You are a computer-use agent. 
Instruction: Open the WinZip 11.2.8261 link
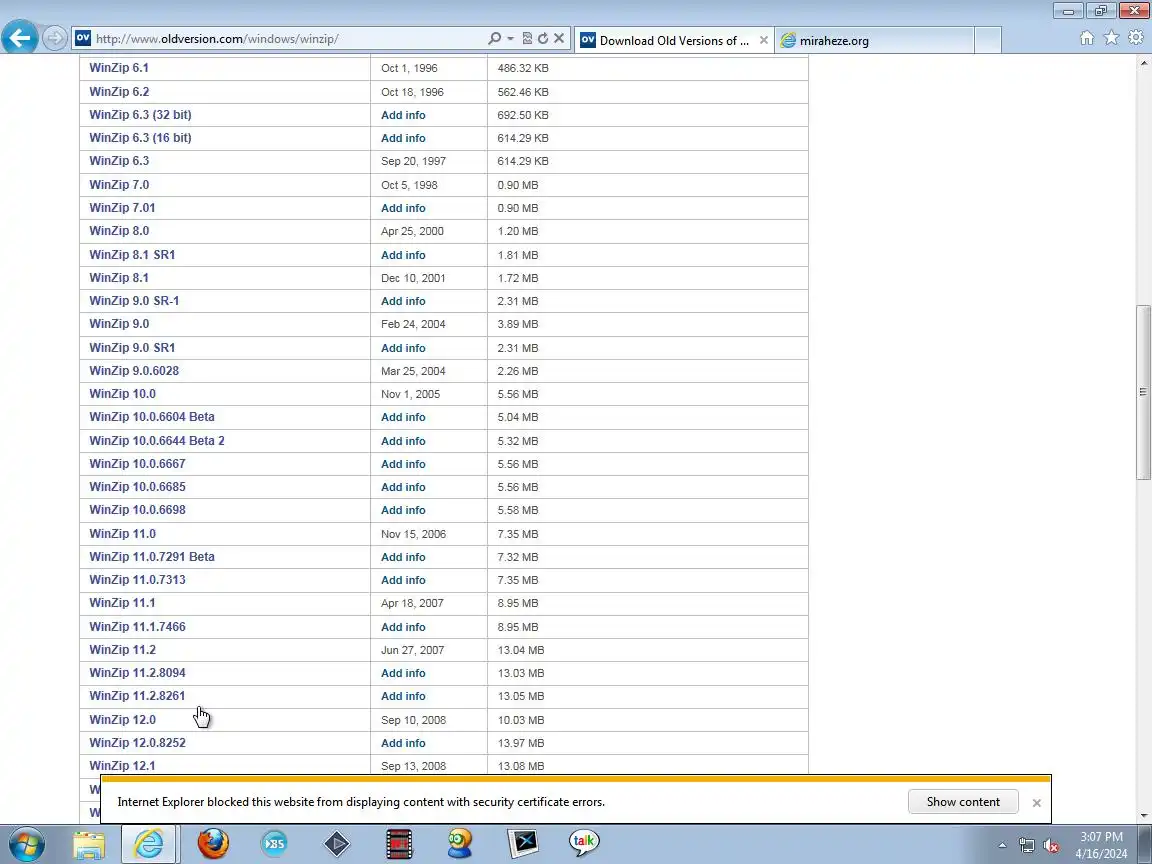tap(137, 696)
